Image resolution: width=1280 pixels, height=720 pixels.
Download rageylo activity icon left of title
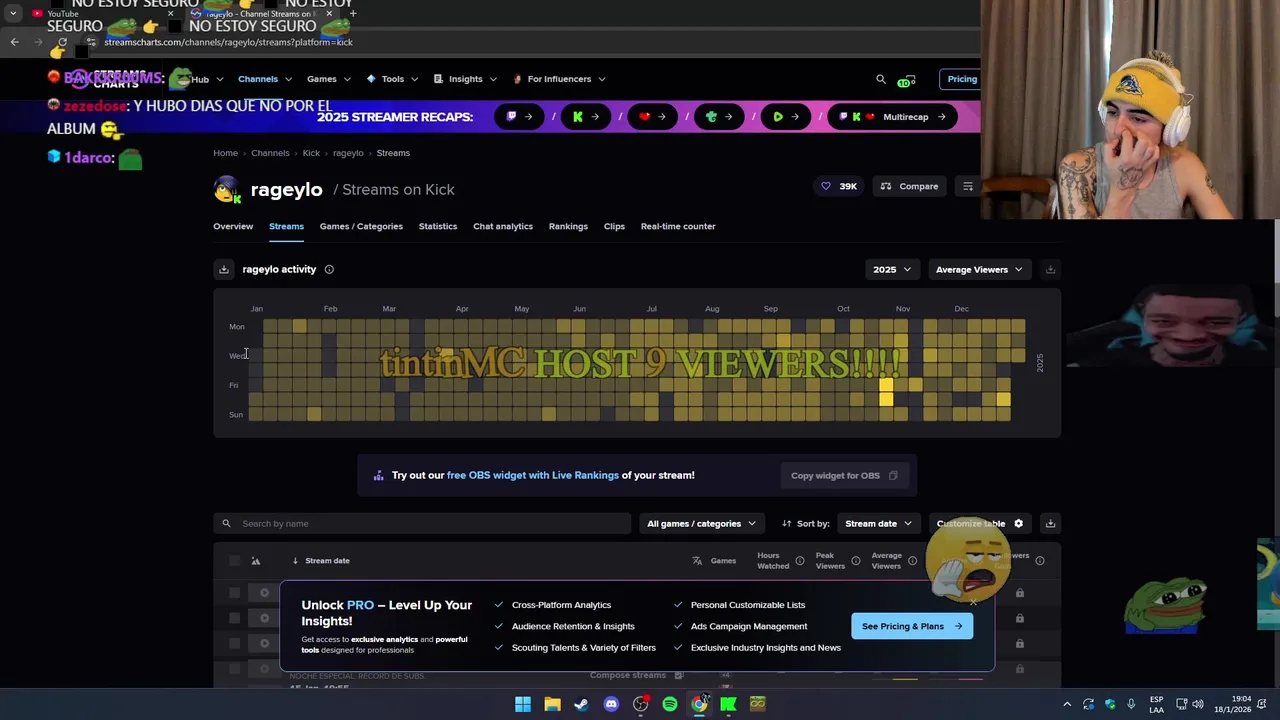pyautogui.click(x=224, y=269)
